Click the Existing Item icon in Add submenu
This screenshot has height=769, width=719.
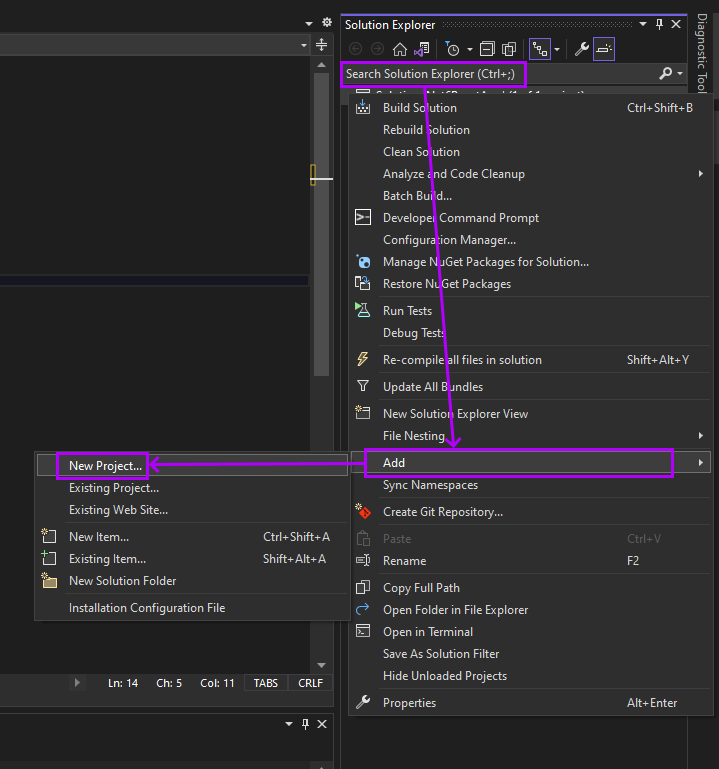point(49,558)
